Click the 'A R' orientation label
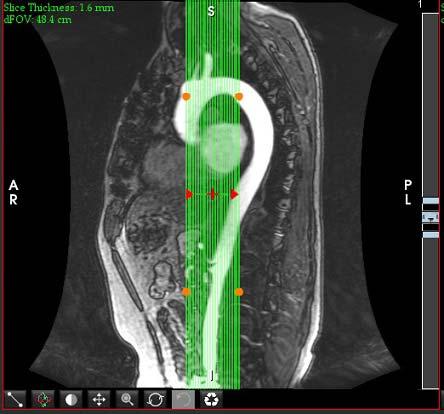Screen dimensions: 444x414 (x=13, y=192)
